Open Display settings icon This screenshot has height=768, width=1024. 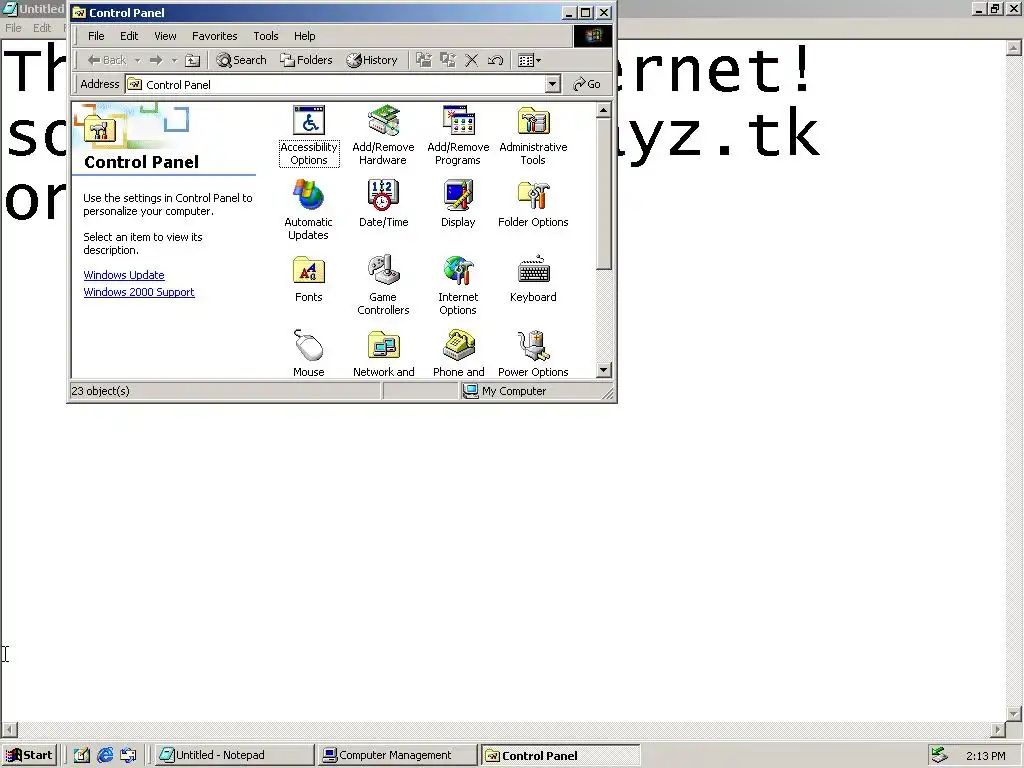click(458, 204)
